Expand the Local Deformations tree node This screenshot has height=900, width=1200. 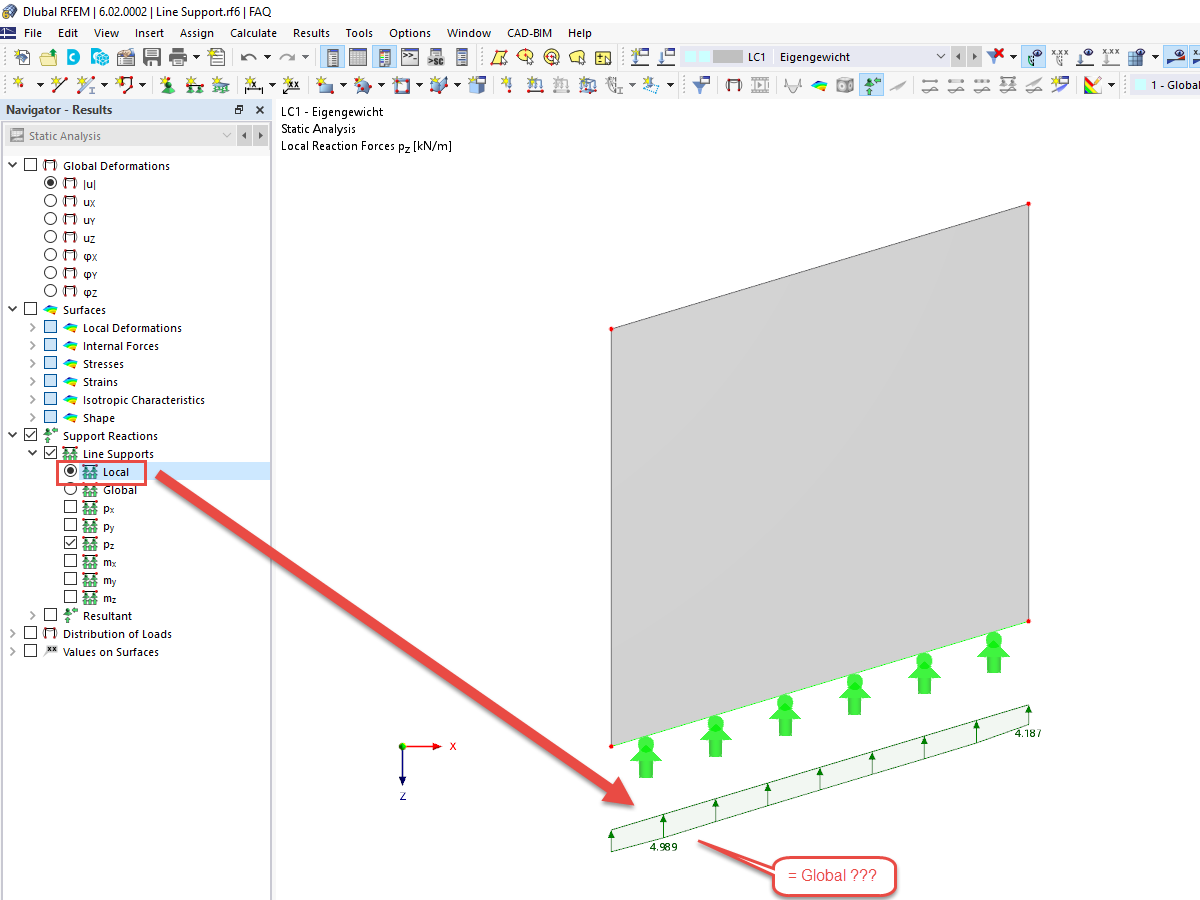(32, 327)
